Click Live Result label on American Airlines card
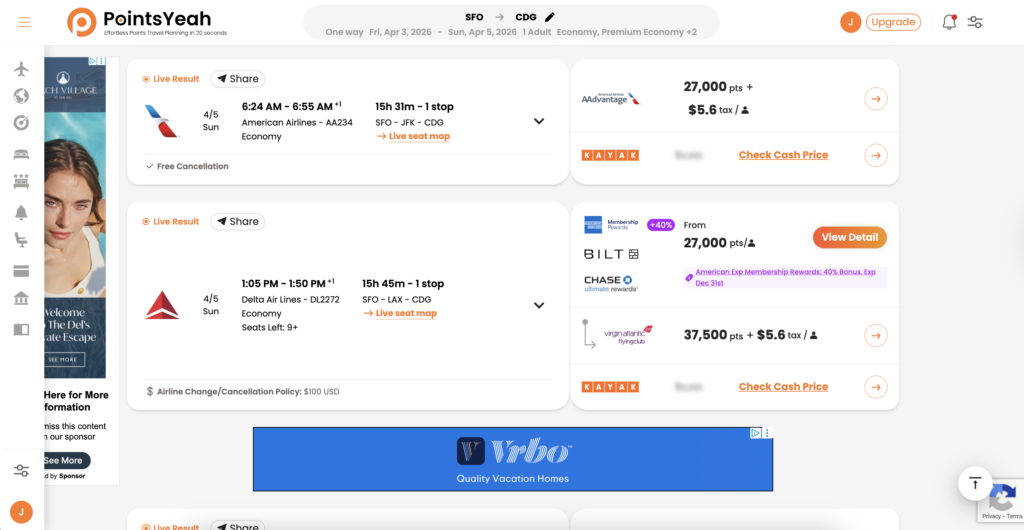1024x530 pixels. pos(171,79)
